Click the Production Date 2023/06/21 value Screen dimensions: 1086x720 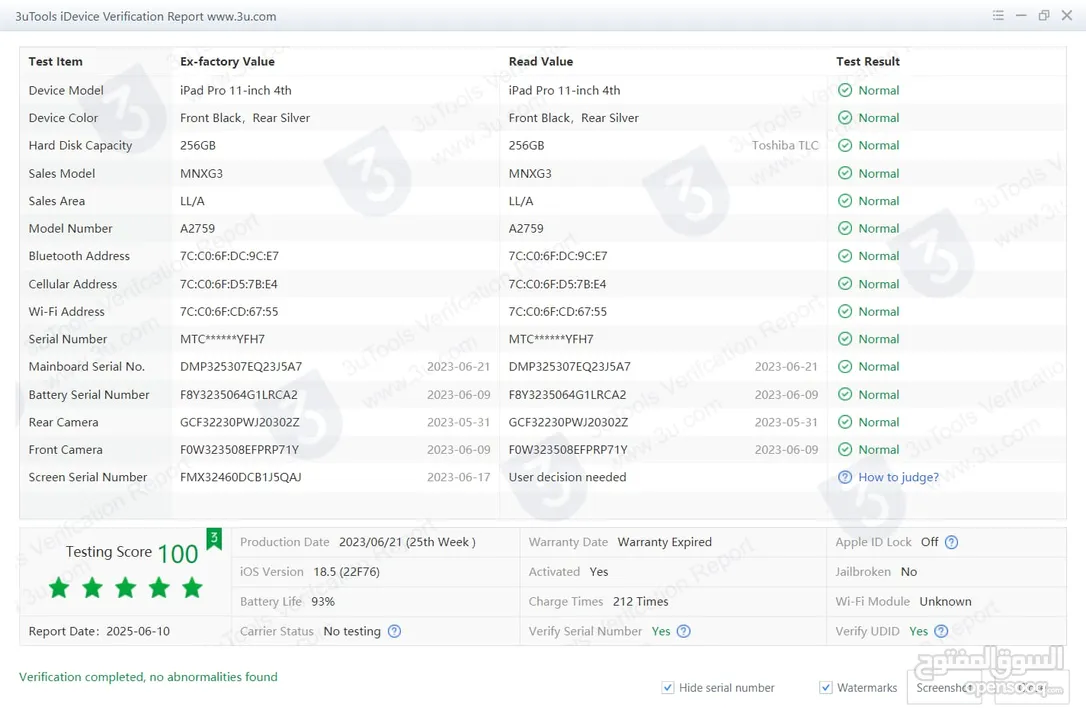[x=407, y=542]
